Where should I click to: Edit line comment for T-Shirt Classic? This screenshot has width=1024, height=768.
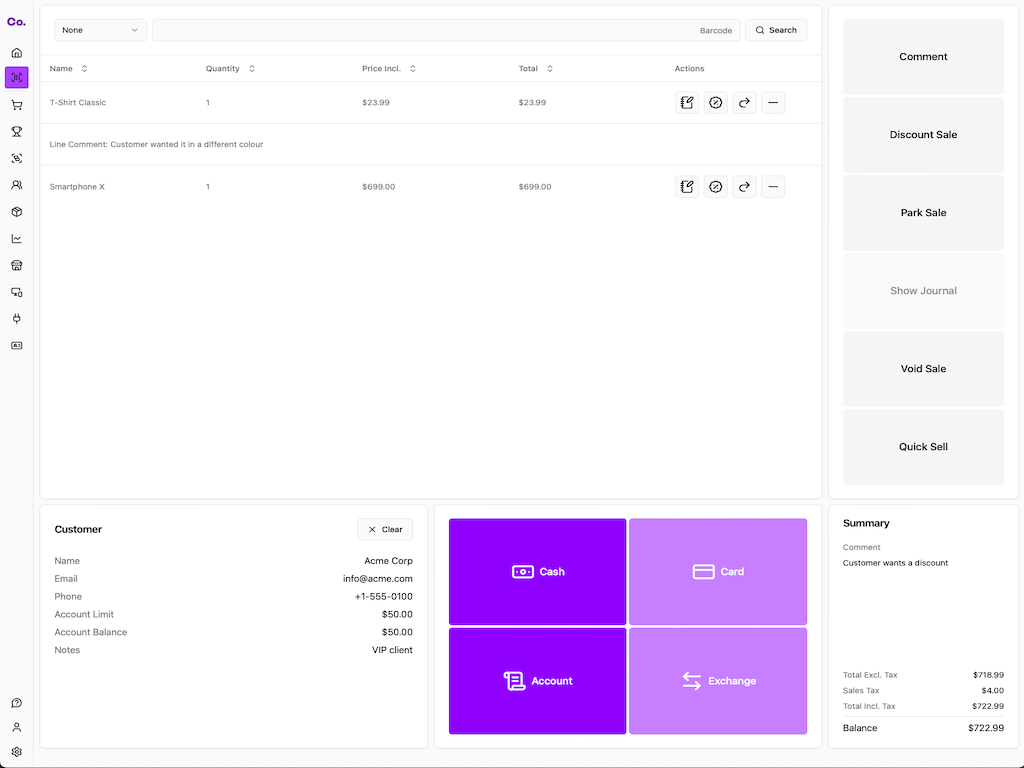686,102
